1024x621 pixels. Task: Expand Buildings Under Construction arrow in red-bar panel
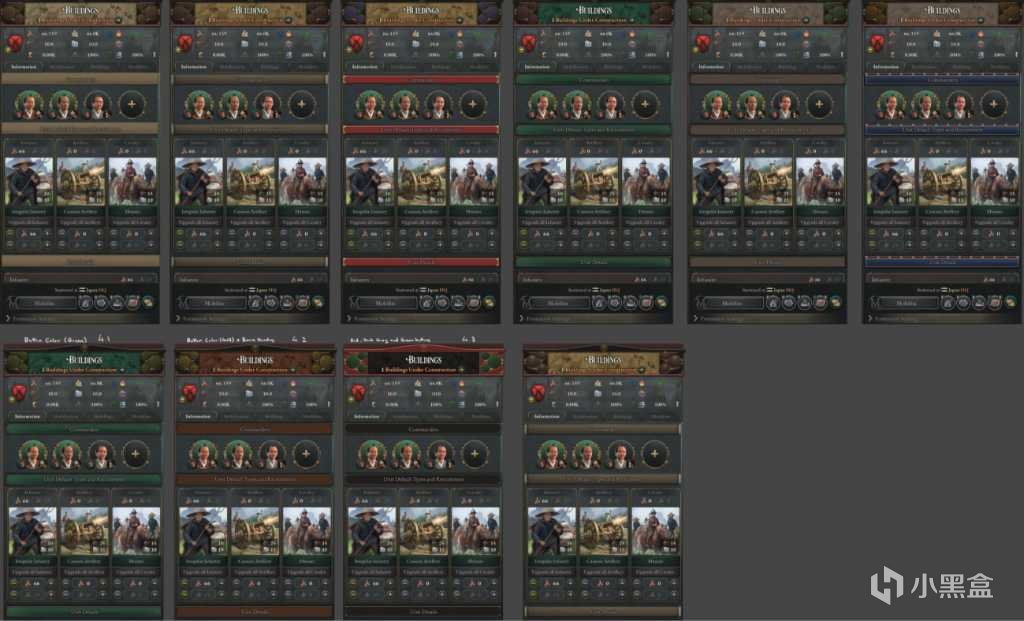click(x=460, y=20)
